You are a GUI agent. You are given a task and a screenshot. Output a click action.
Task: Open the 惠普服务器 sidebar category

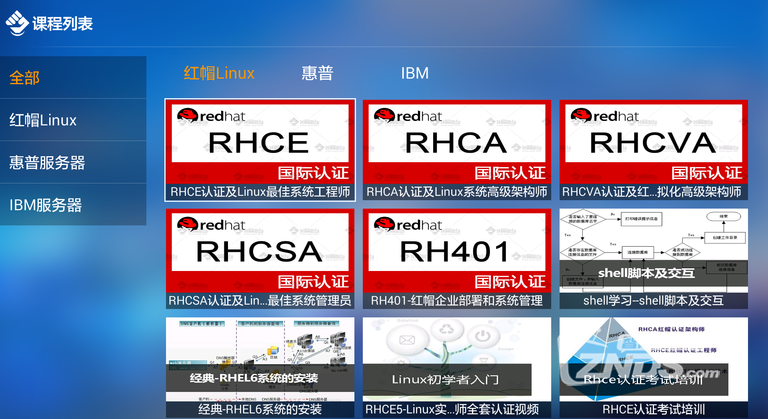[x=73, y=163]
